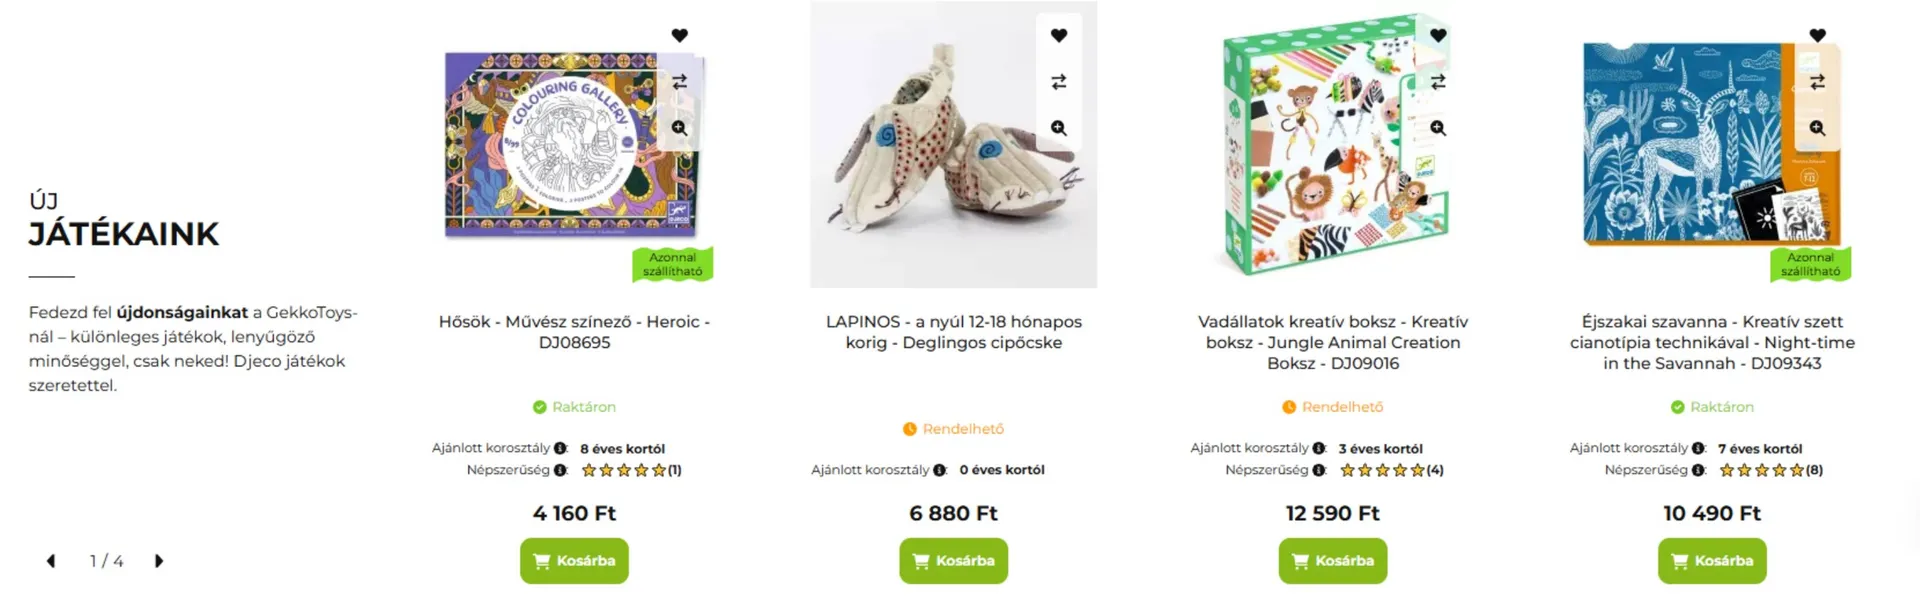The width and height of the screenshot is (1920, 603).
Task: Open LAPINOS Deglingos cipőcske product title
Action: pyautogui.click(x=953, y=332)
